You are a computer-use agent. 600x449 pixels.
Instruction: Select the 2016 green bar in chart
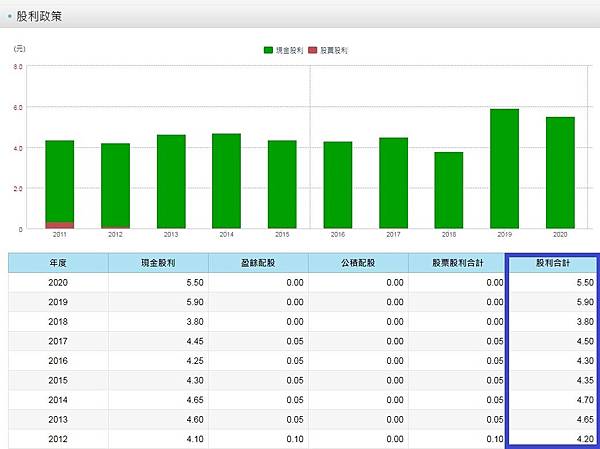click(338, 185)
